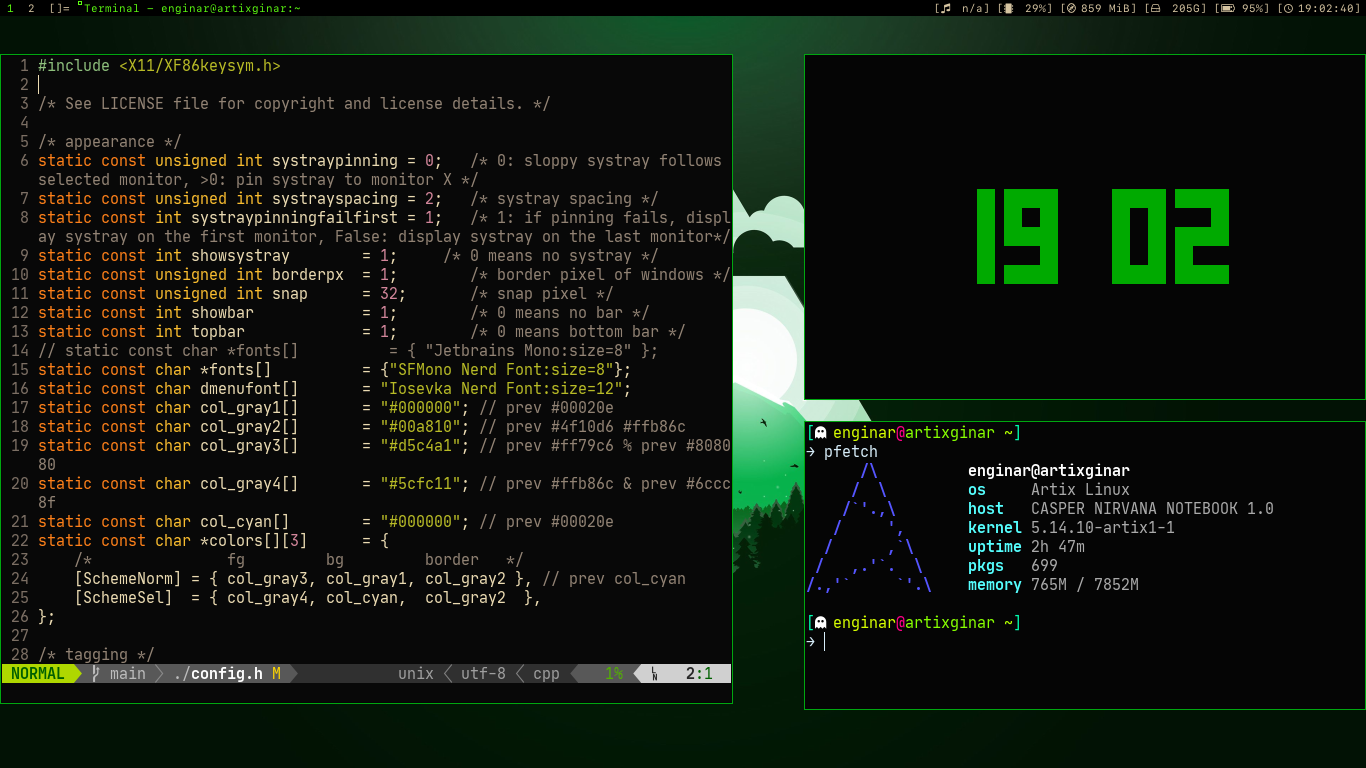Click the ghost icon in last terminal prompt
The height and width of the screenshot is (768, 1366).
pos(821,622)
